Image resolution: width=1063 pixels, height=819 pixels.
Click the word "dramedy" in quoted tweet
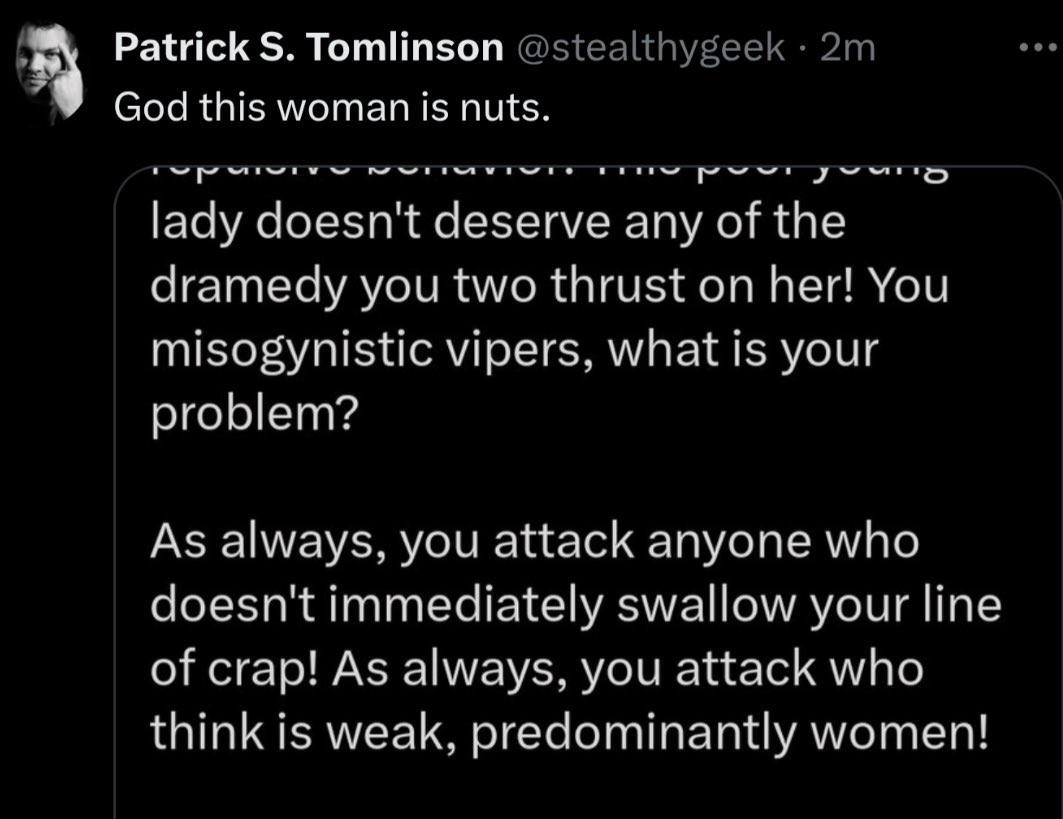[248, 287]
